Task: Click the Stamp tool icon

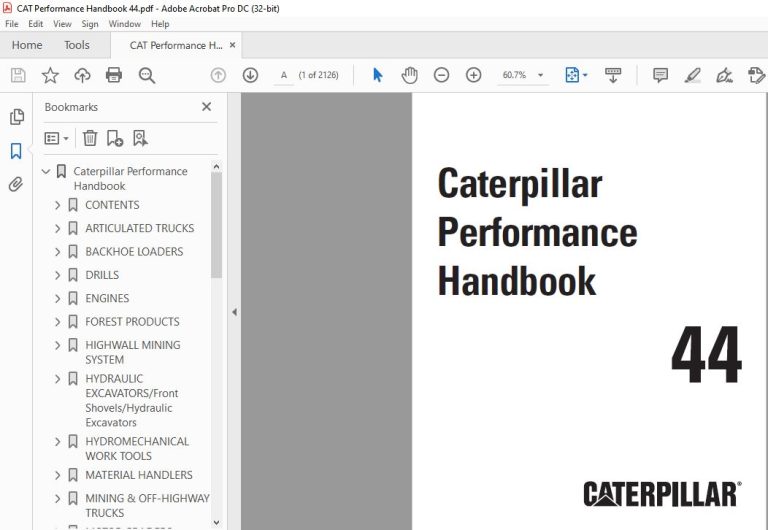Action: (756, 75)
